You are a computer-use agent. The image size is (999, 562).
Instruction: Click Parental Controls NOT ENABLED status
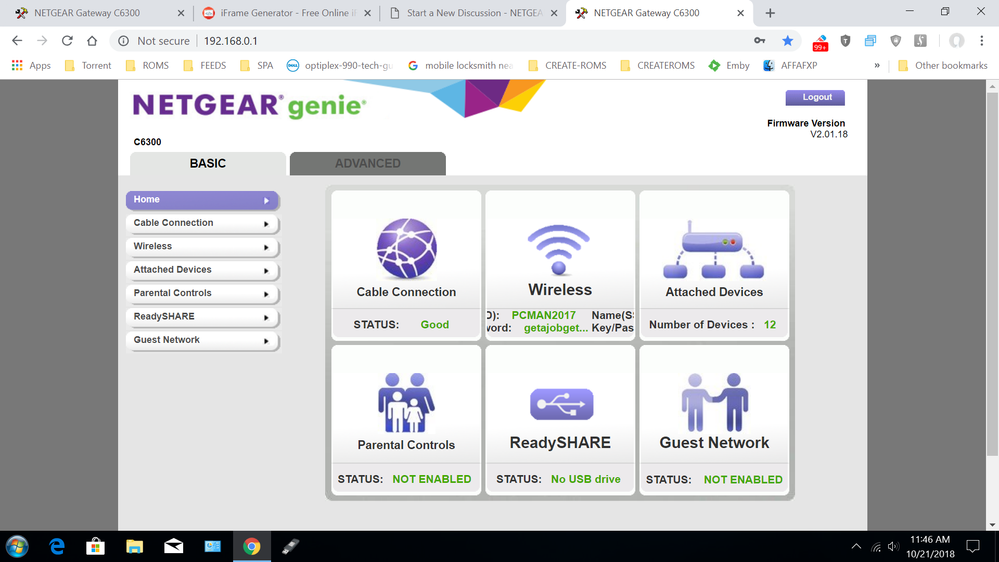[x=432, y=479]
